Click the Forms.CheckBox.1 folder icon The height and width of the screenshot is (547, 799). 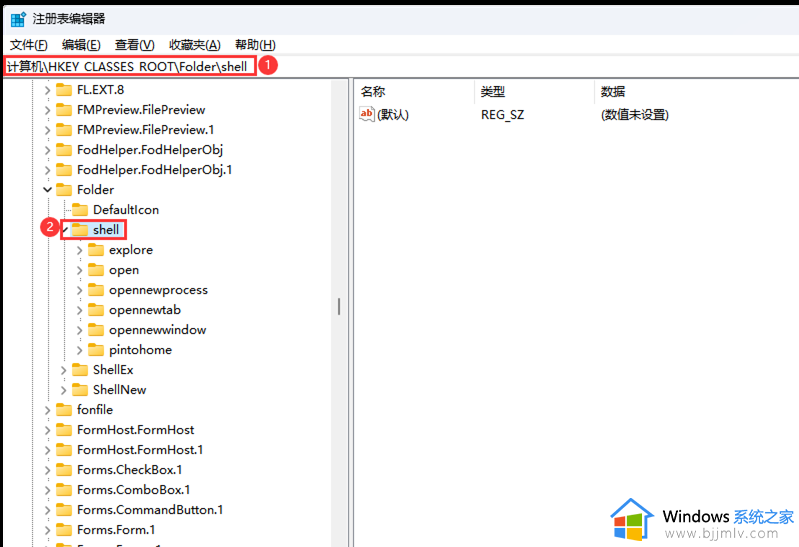coord(64,470)
